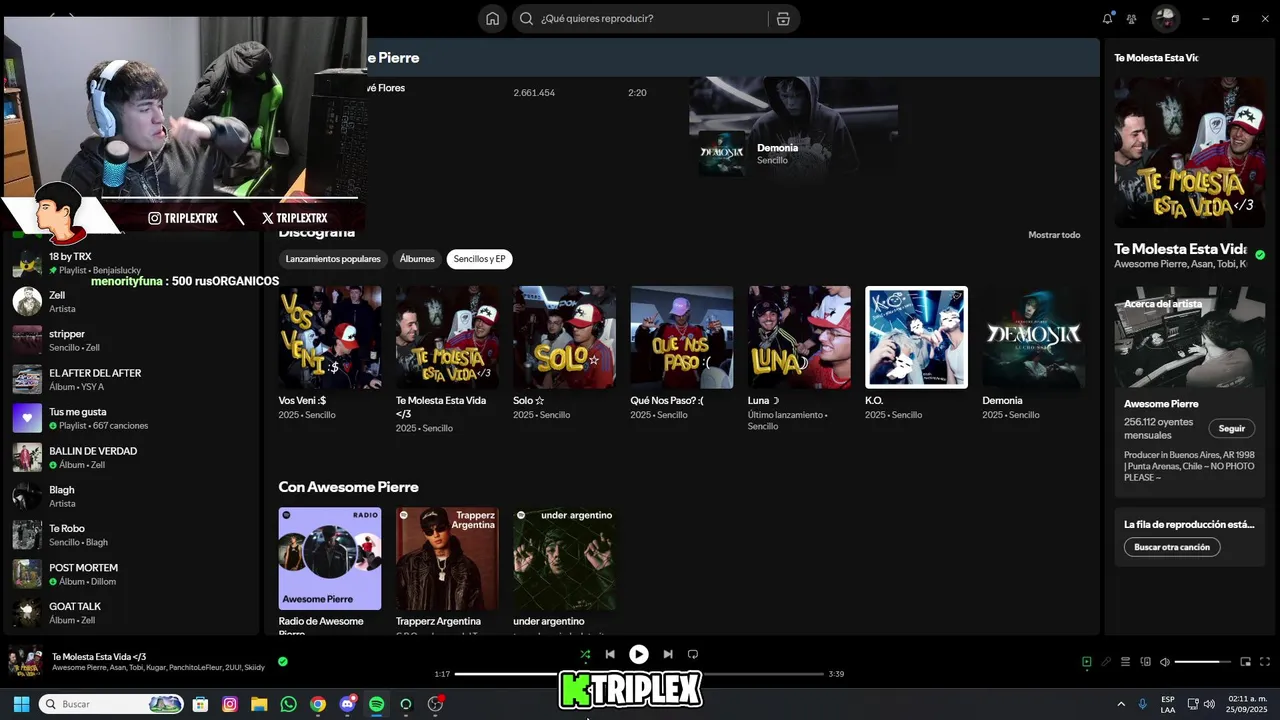Viewport: 1280px width, 720px height.
Task: Open the 'Luna ☽' latest release card
Action: [799, 359]
